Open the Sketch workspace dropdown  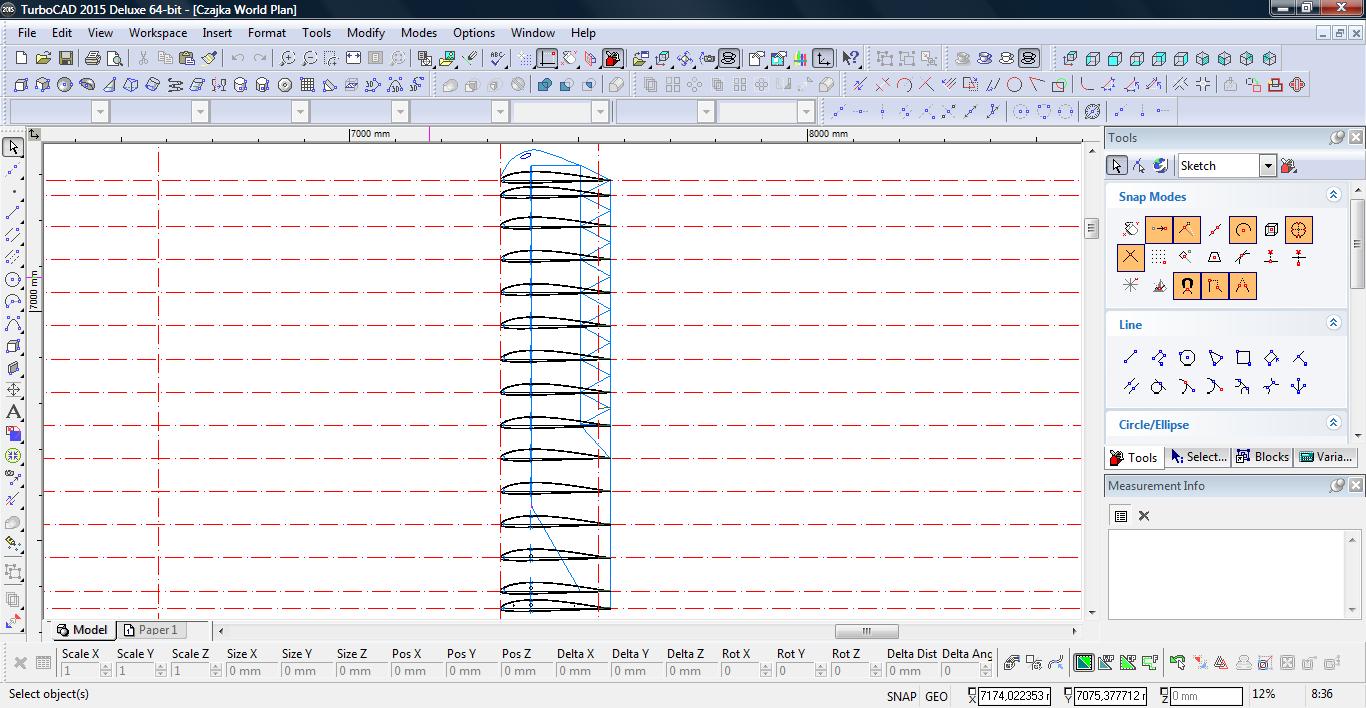click(1267, 166)
